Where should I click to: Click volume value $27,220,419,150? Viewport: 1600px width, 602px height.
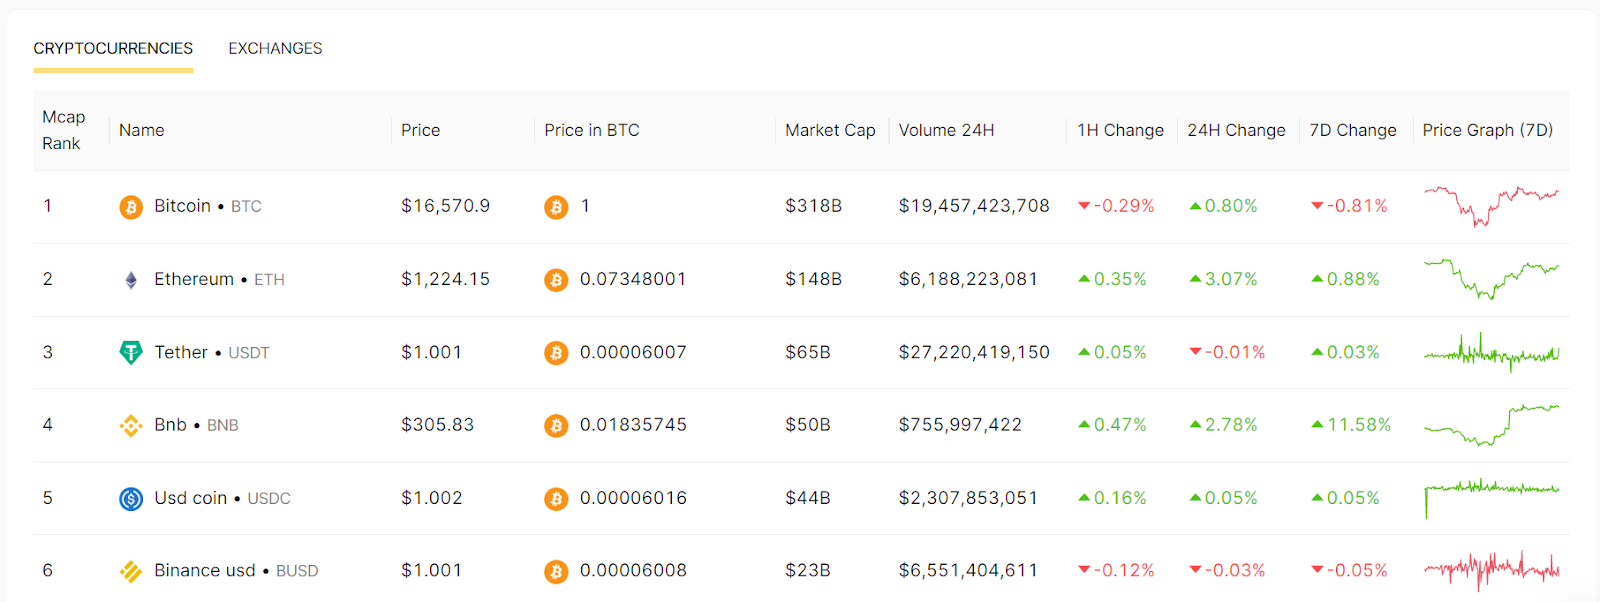click(x=974, y=352)
